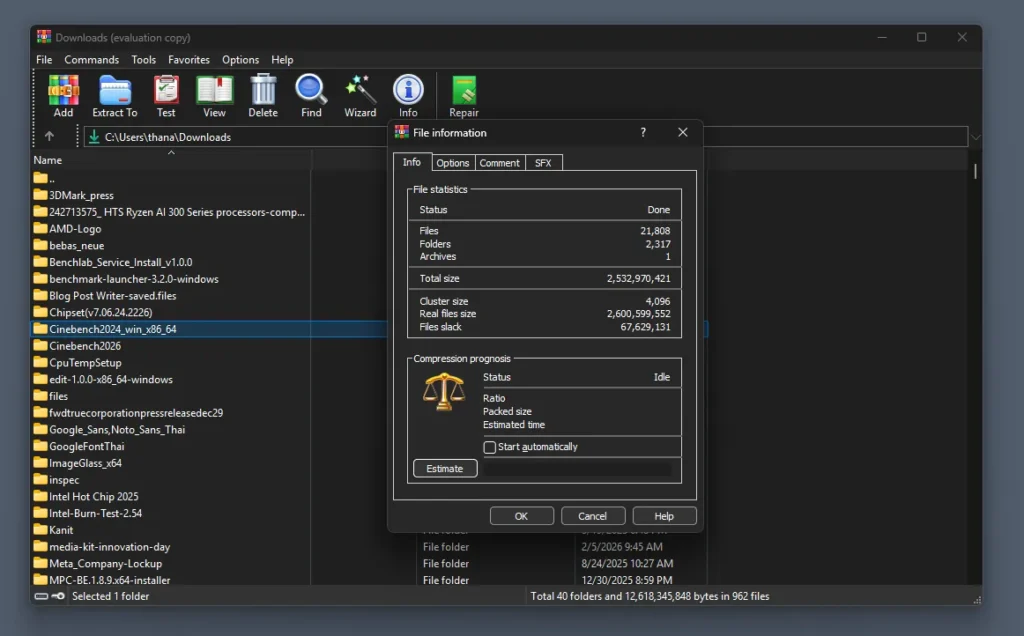Image resolution: width=1024 pixels, height=636 pixels.
Task: Click the disk icon in status bar
Action: [x=41, y=596]
